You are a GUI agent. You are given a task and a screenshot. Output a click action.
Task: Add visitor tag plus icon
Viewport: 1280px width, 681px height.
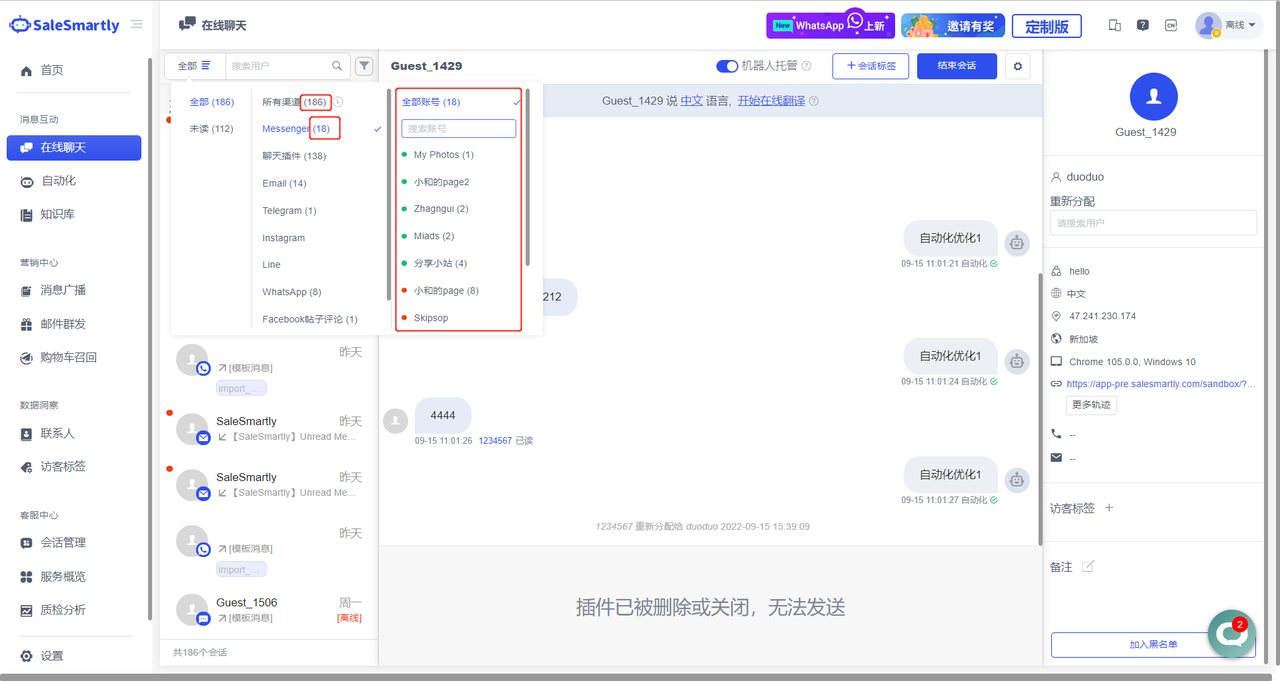pos(1109,508)
